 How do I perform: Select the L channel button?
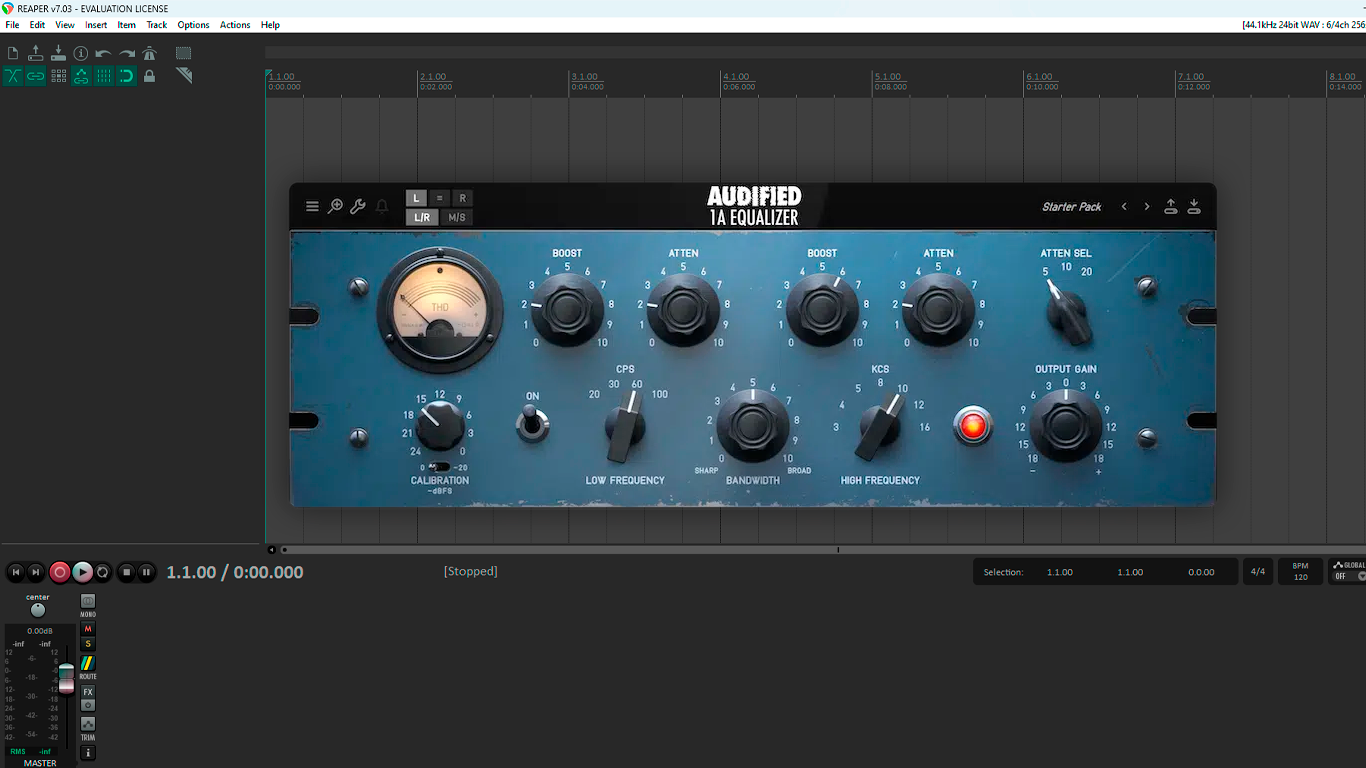[417, 198]
